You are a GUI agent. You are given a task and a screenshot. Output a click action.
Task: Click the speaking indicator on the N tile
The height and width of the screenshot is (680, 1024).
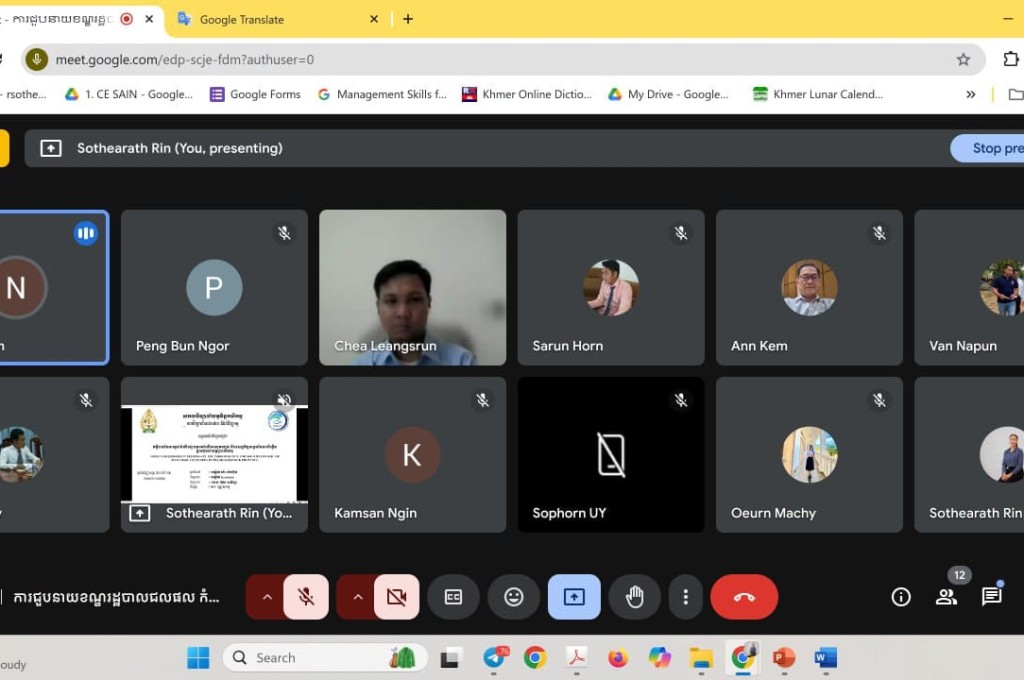[86, 233]
